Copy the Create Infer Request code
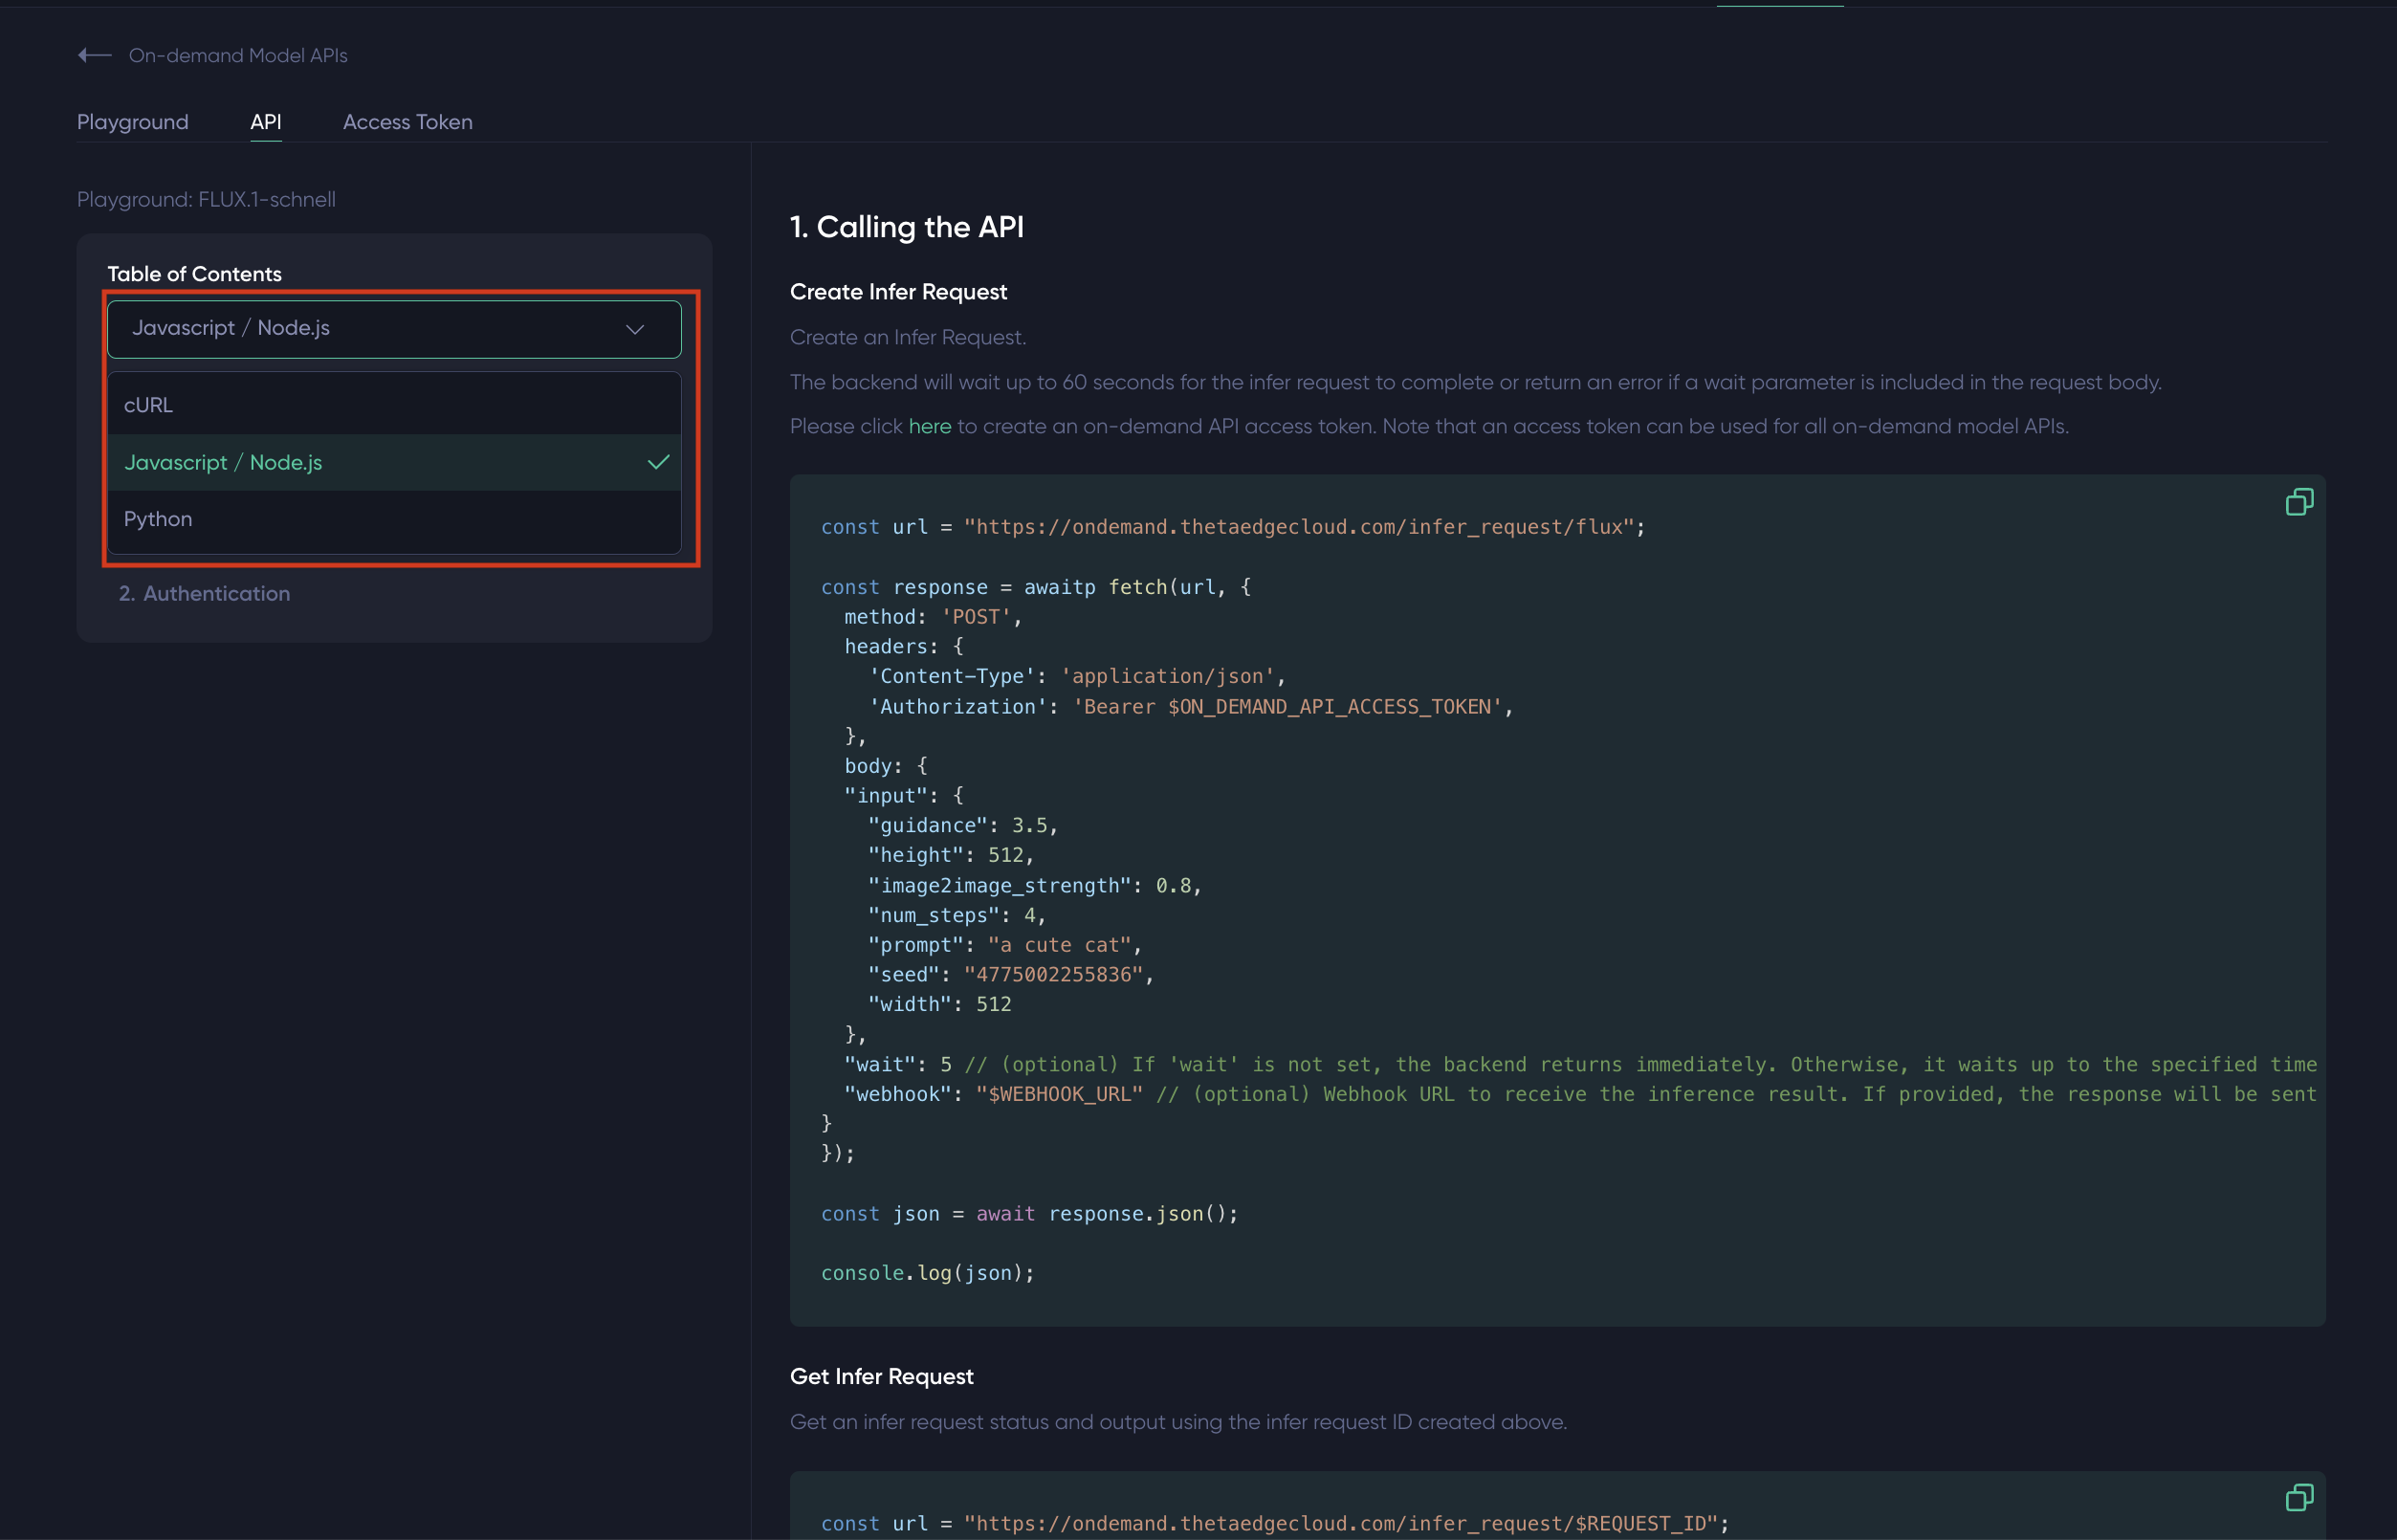The height and width of the screenshot is (1540, 2397). [2299, 502]
